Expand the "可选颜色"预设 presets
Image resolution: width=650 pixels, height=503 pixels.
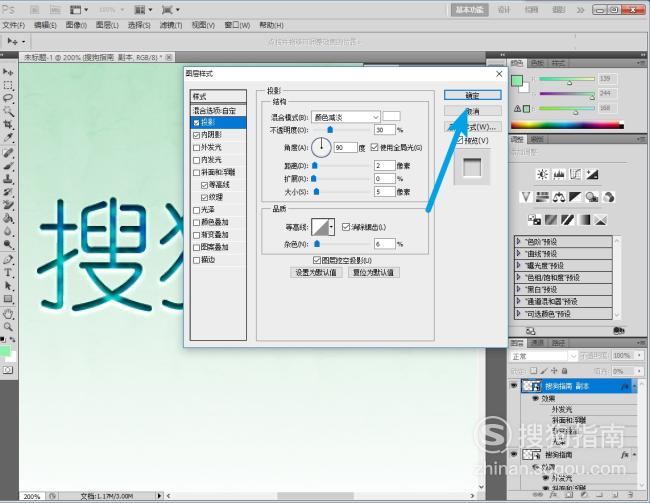(x=519, y=313)
